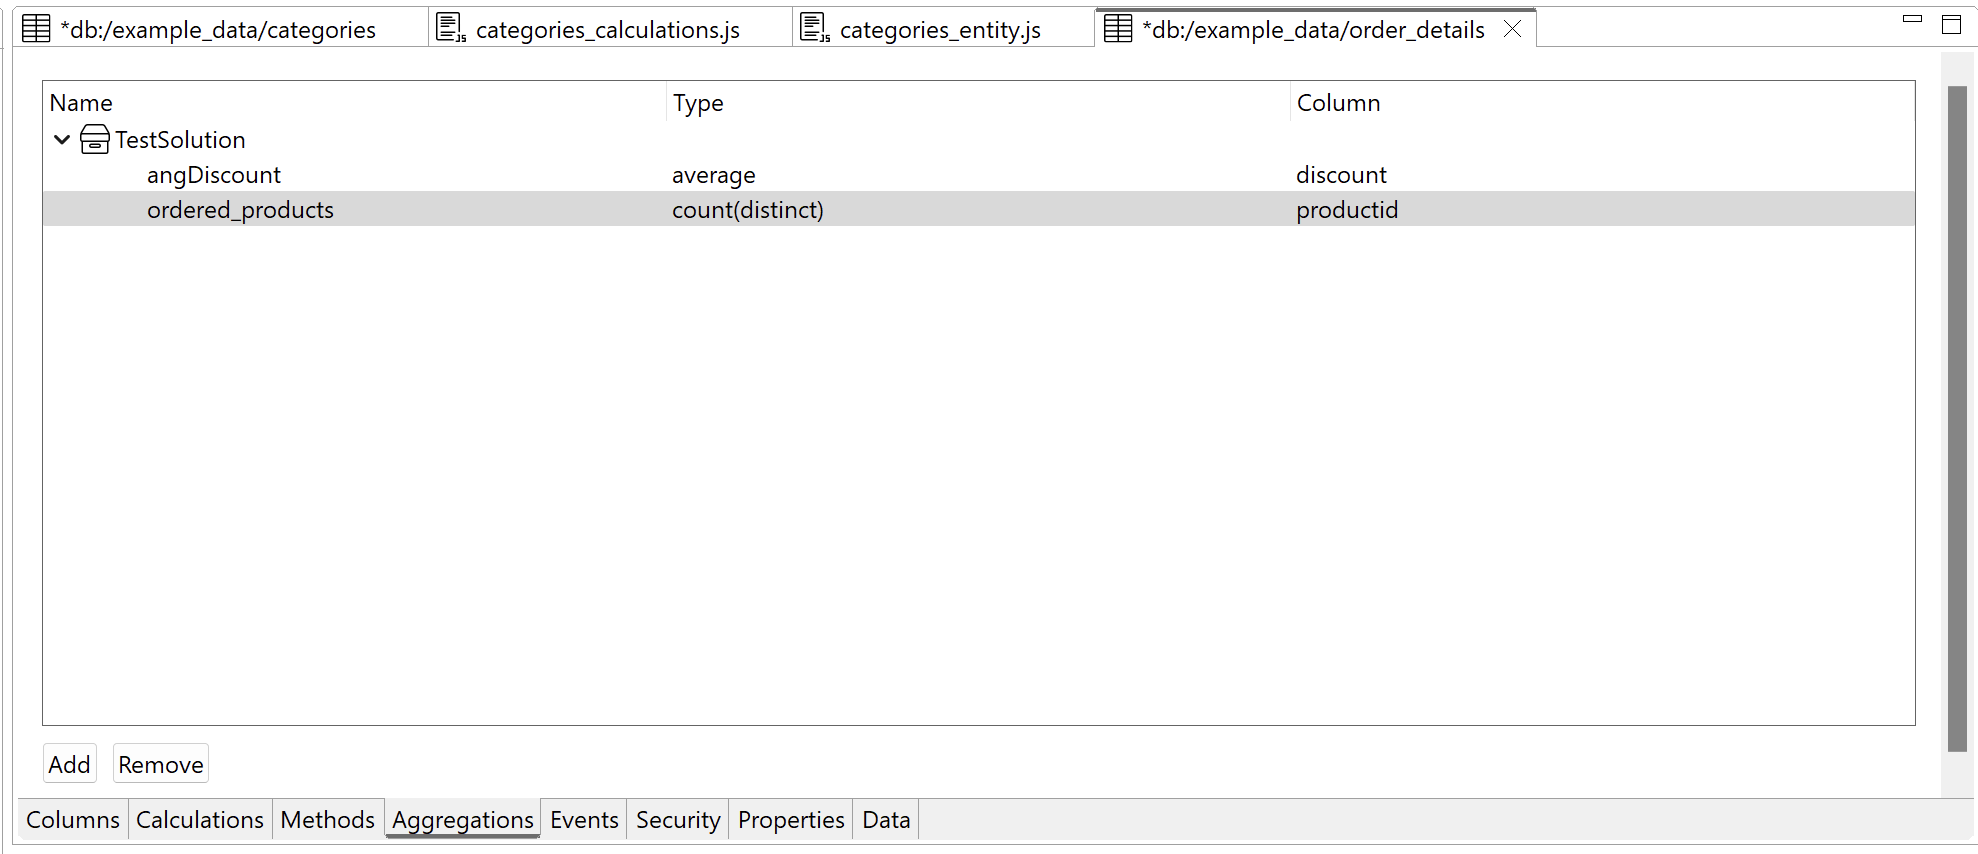The width and height of the screenshot is (1978, 854).
Task: Close the order_details editor tab
Action: 1512,29
